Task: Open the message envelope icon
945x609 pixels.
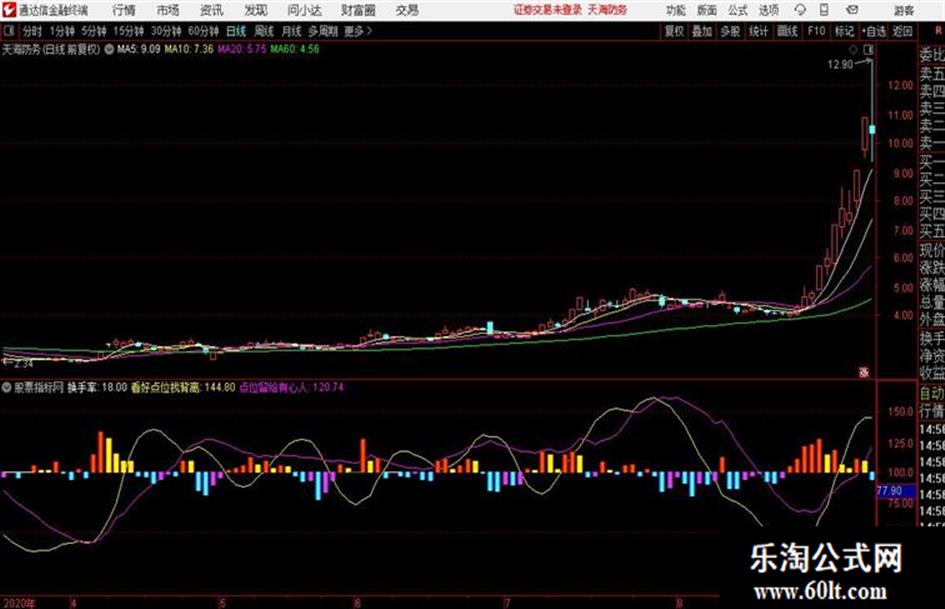Action: [x=852, y=10]
